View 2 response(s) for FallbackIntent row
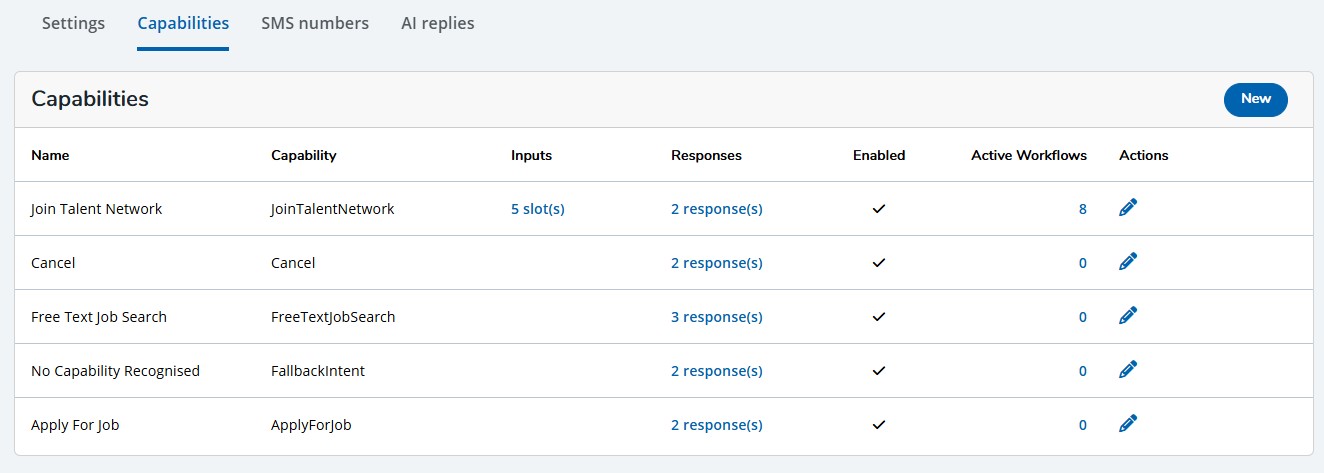This screenshot has height=473, width=1324. coord(717,371)
